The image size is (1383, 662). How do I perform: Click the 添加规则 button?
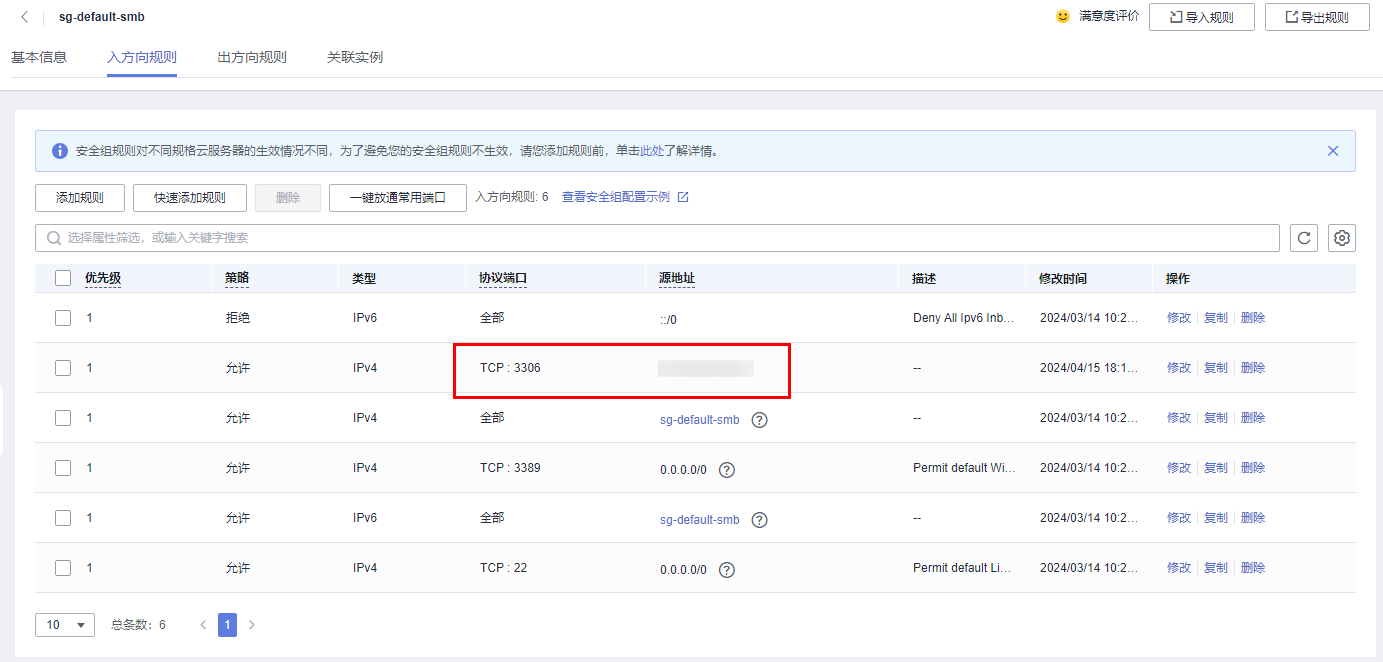[x=80, y=198]
